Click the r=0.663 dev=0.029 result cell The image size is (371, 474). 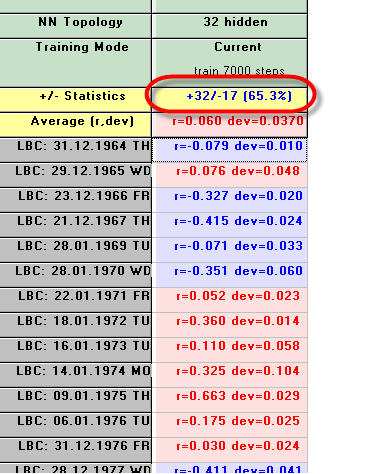click(230, 400)
